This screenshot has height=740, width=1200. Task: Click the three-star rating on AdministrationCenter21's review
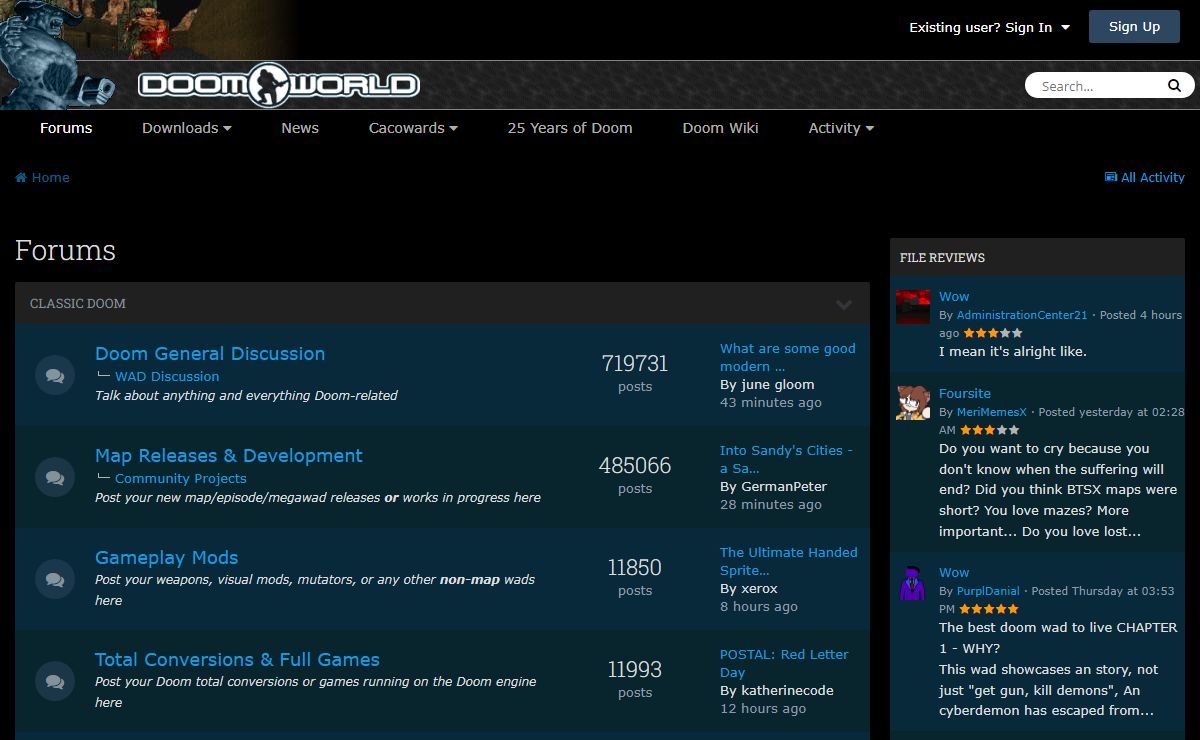point(993,333)
